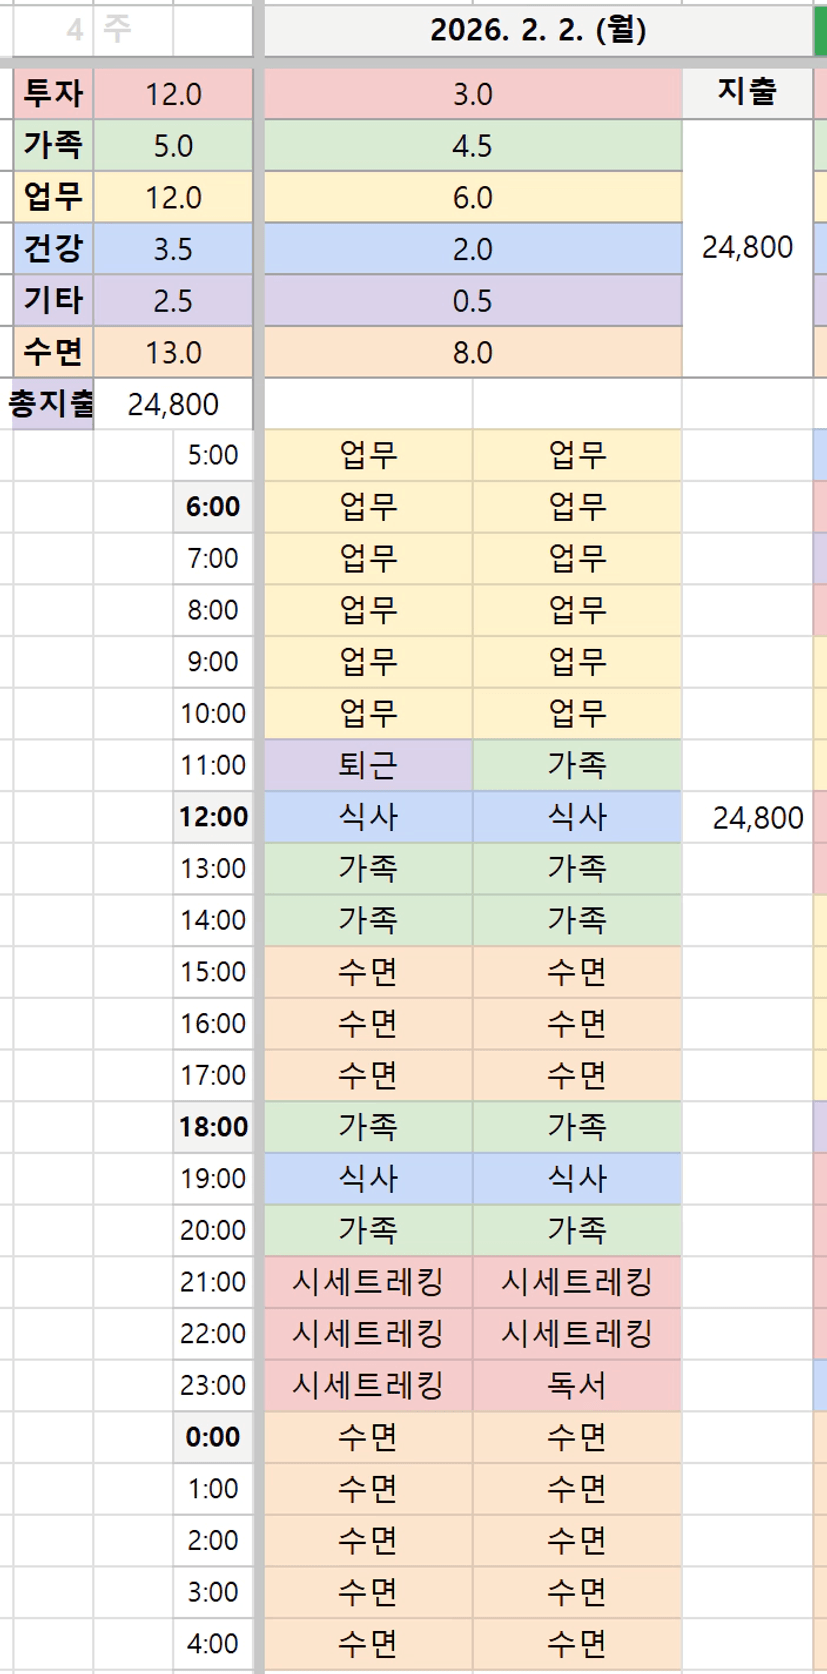The height and width of the screenshot is (1674, 827).
Task: Click the daily 기타 value 0.5 cell
Action: [x=472, y=301]
